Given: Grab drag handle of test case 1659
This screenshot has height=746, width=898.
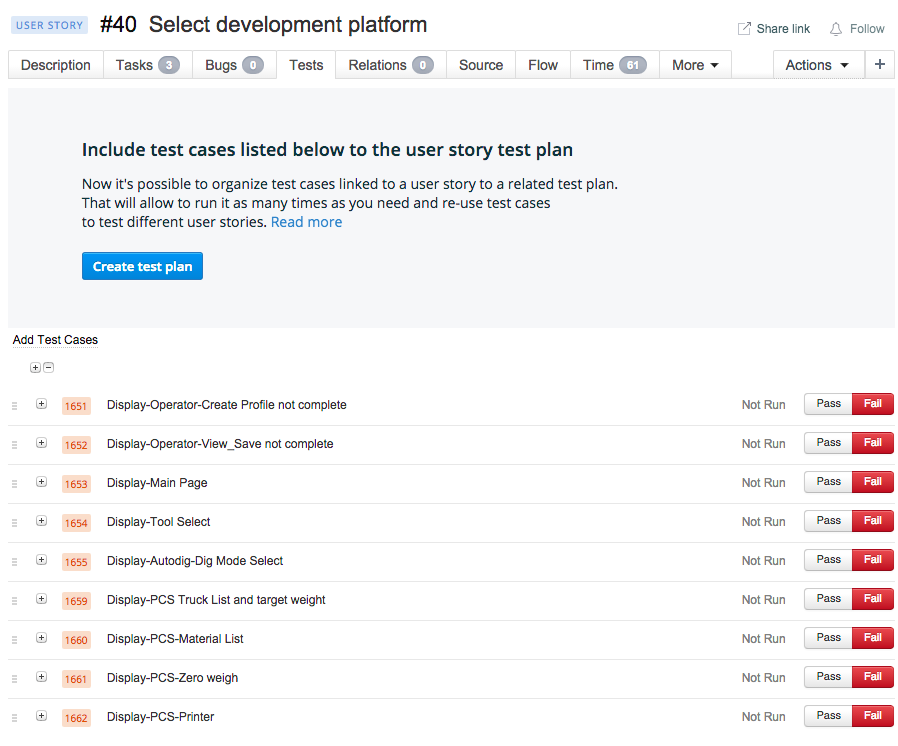Looking at the screenshot, I should (x=15, y=601).
